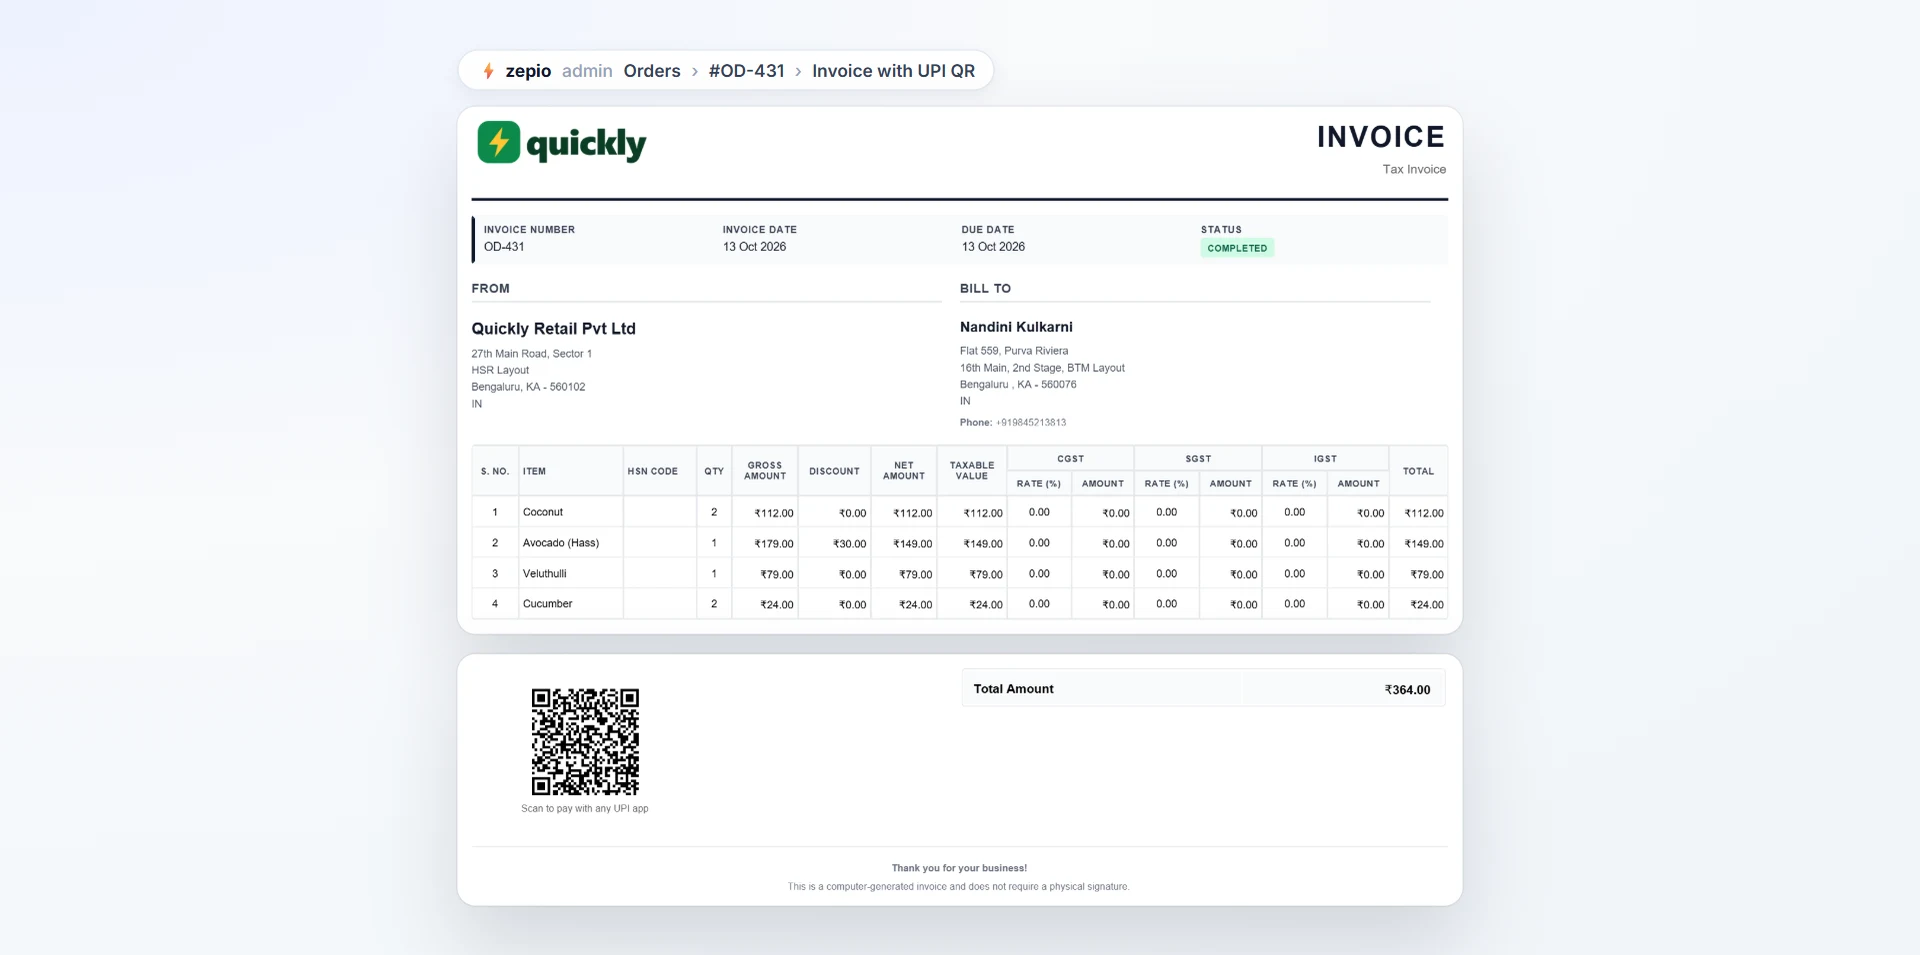This screenshot has height=955, width=1920.
Task: Click the CGST column group header
Action: tap(1070, 459)
